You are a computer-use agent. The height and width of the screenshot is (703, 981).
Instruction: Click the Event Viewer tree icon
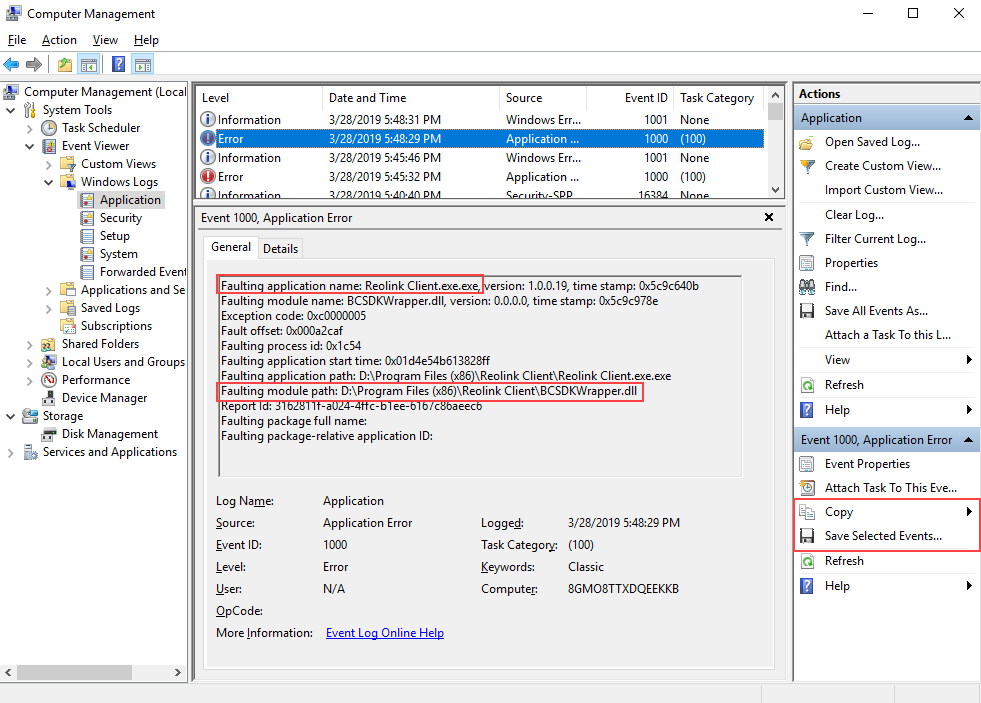pos(49,146)
